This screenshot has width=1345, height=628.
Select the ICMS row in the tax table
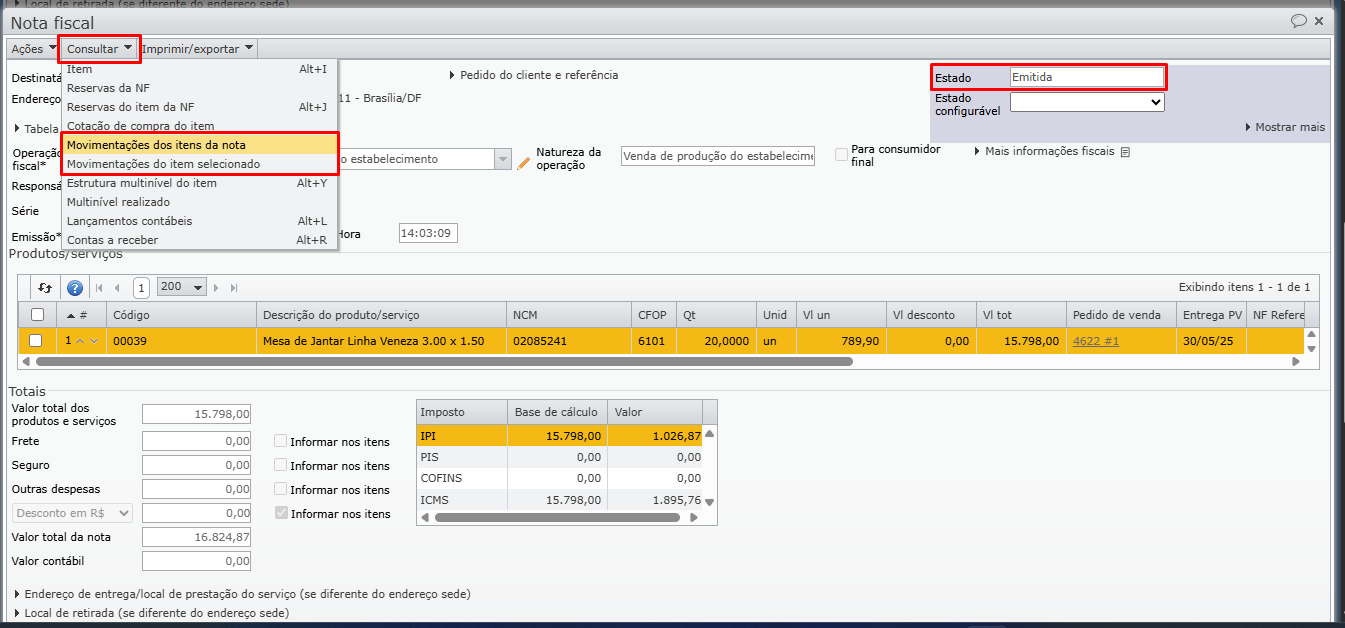pyautogui.click(x=559, y=500)
